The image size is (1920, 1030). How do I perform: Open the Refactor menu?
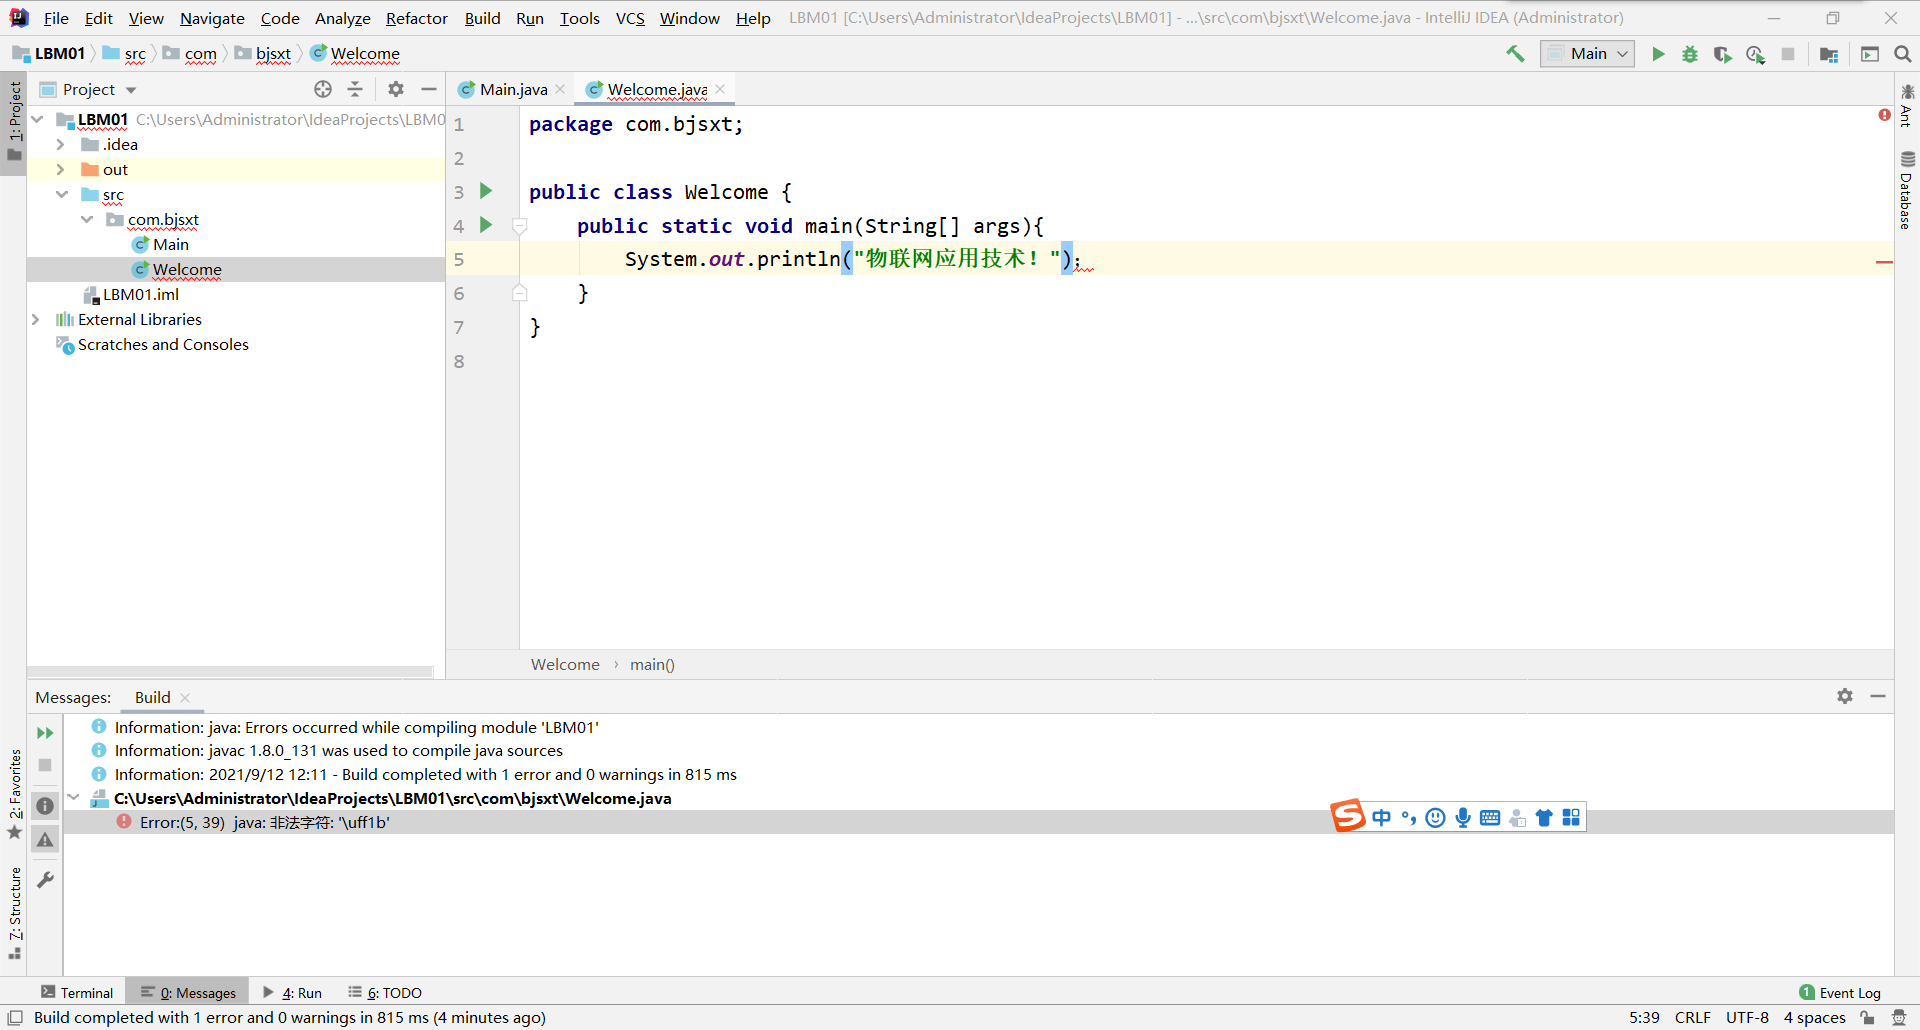coord(417,18)
